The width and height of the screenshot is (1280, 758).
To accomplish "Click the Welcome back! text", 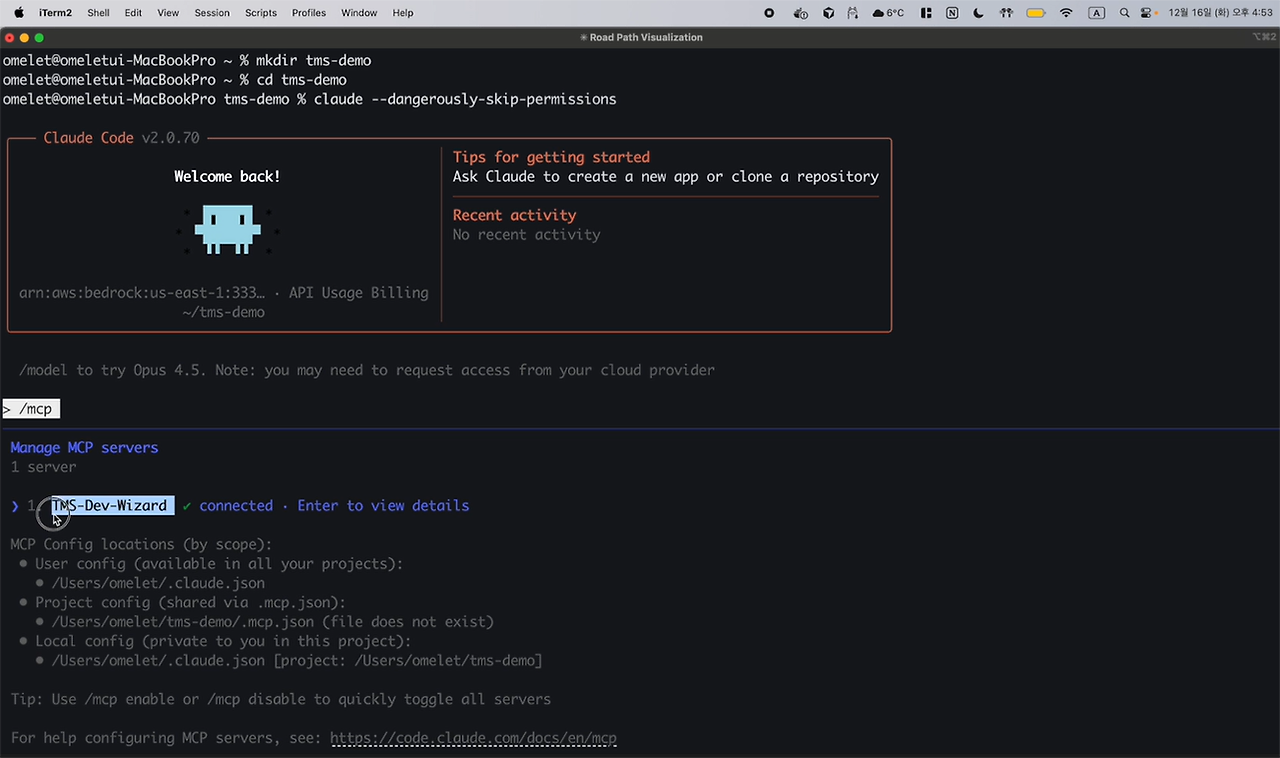I will 227,177.
